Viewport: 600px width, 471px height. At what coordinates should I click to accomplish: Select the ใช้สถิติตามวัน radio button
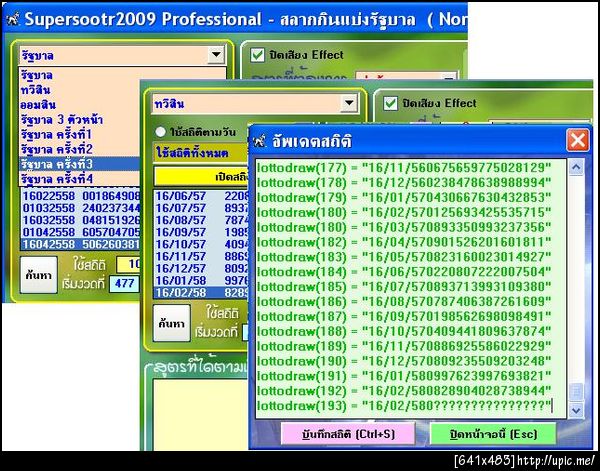tap(160, 132)
